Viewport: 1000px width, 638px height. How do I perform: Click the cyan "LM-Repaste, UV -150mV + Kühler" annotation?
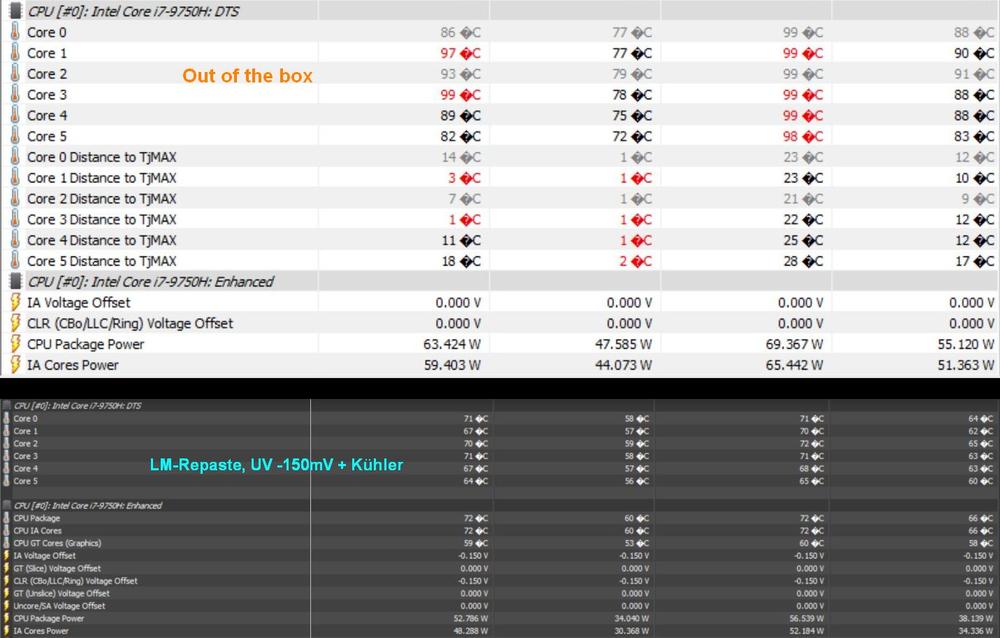click(x=276, y=465)
